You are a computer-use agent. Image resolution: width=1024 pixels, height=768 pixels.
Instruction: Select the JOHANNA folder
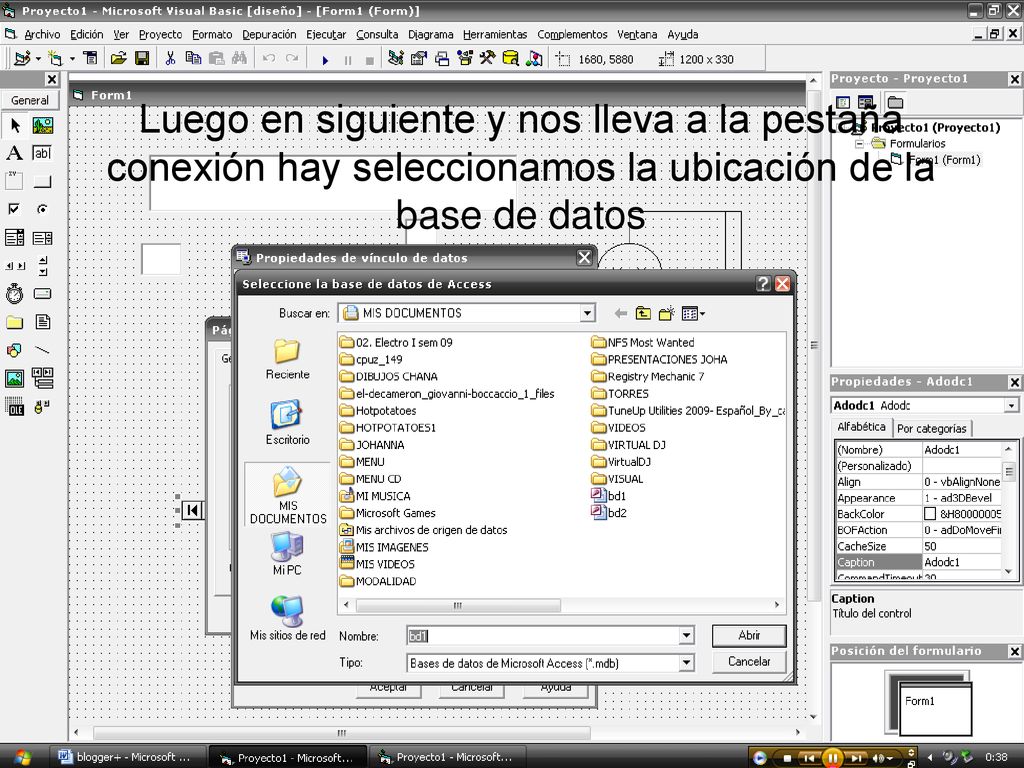tap(372, 445)
